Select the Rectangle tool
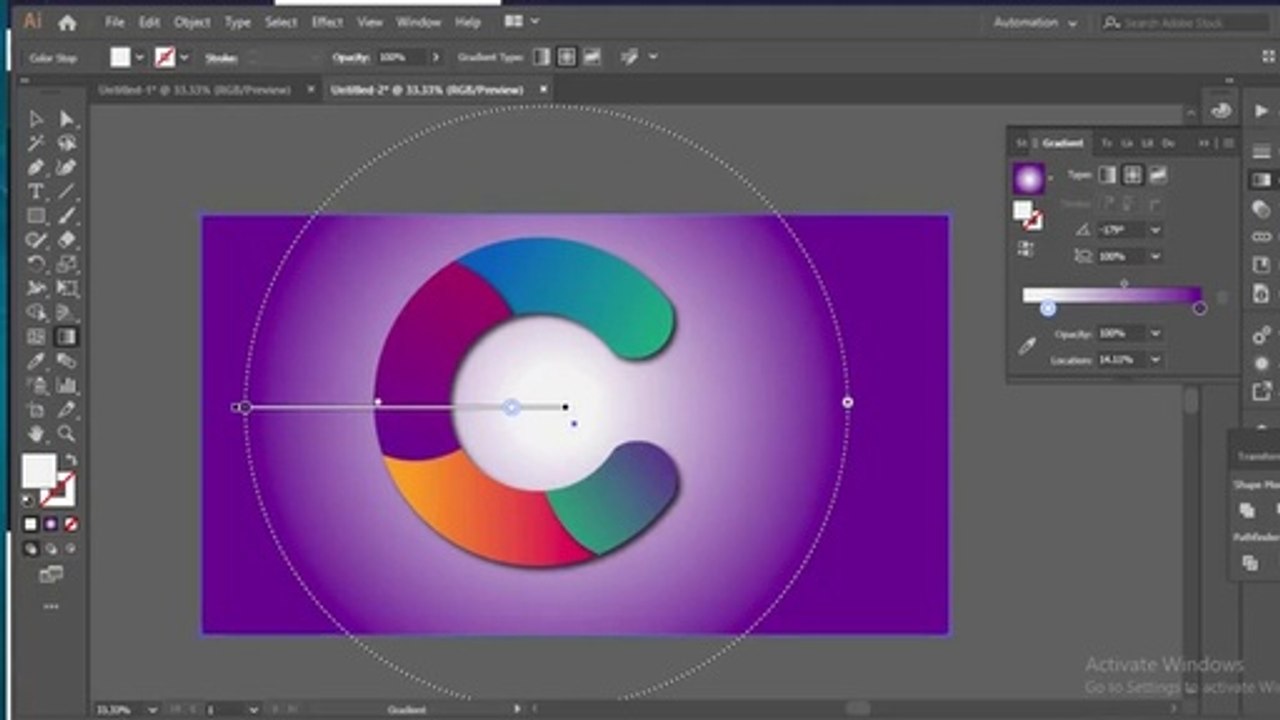The height and width of the screenshot is (720, 1280). tap(36, 216)
